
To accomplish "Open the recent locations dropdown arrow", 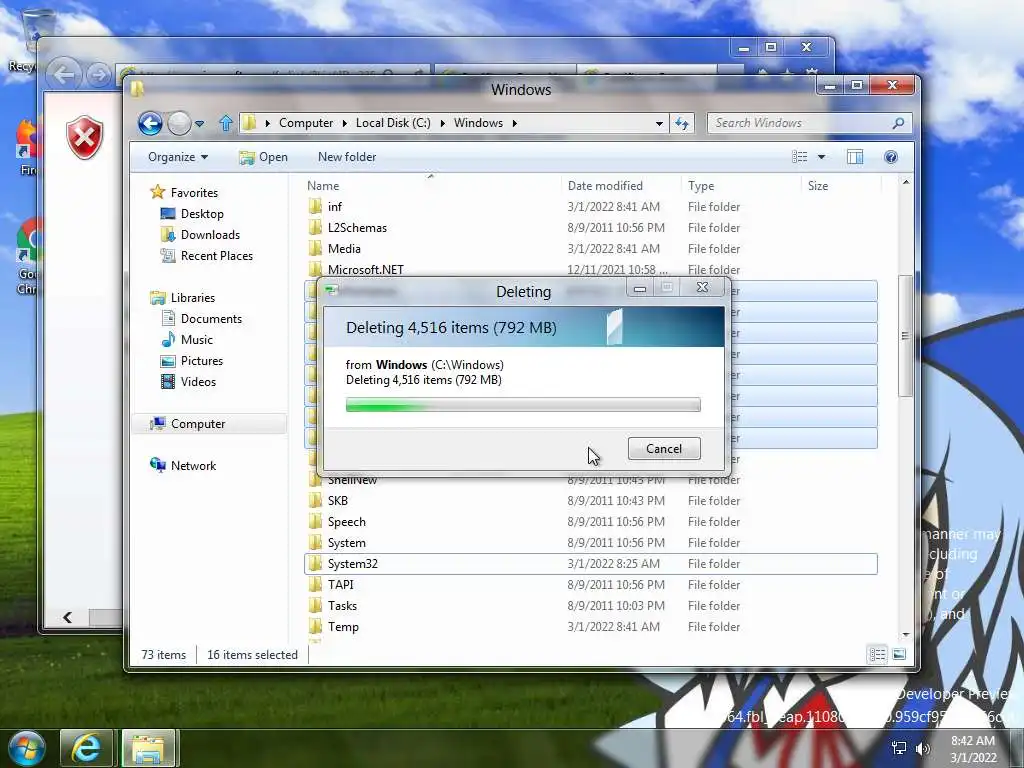I will click(199, 123).
